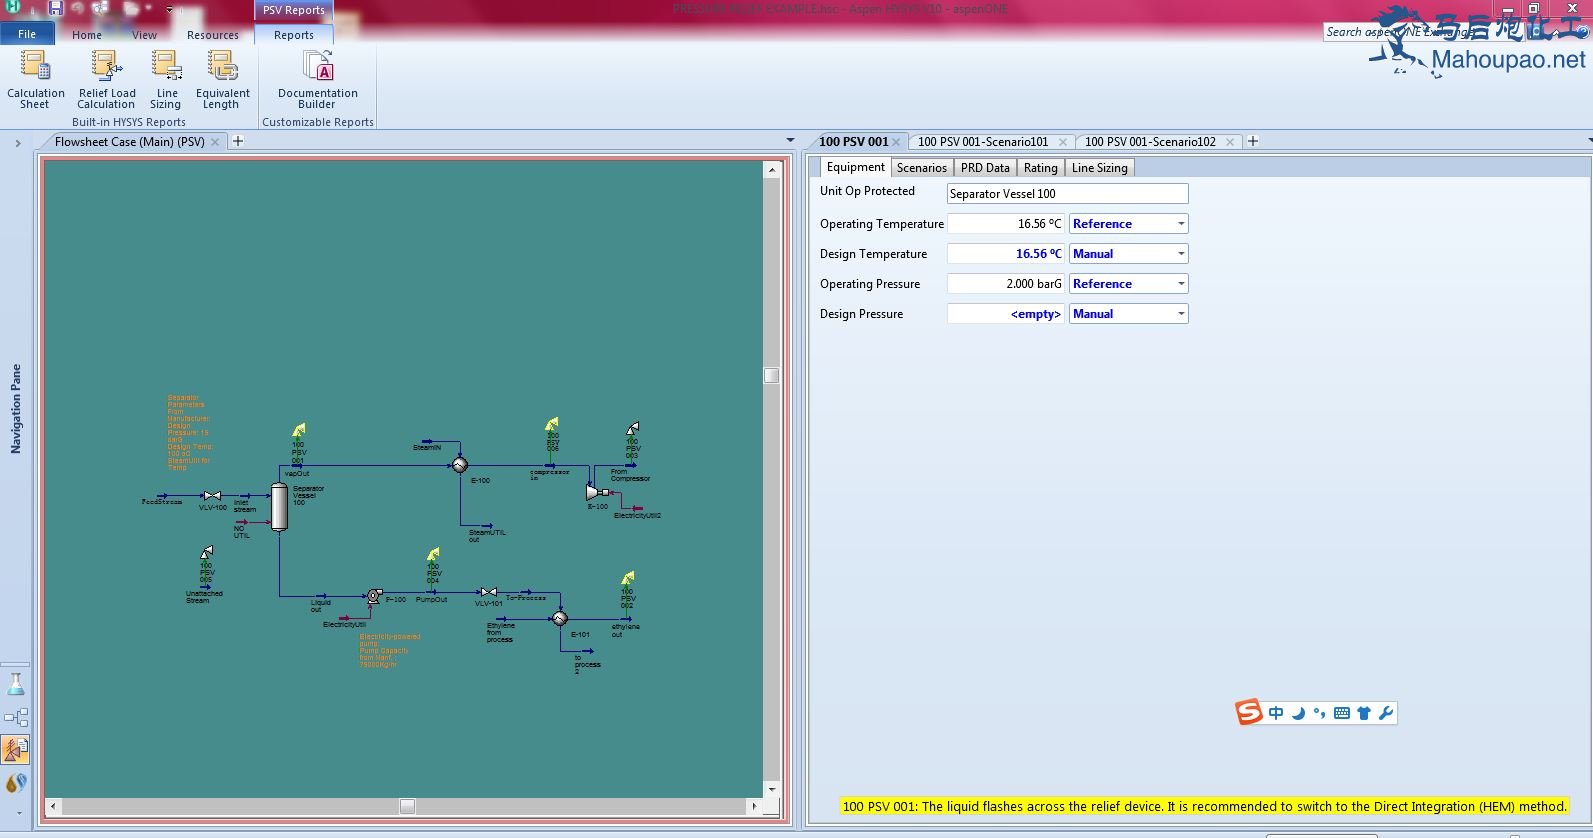Add new tab next to Flowsheet Case
The image size is (1593, 838).
point(238,141)
